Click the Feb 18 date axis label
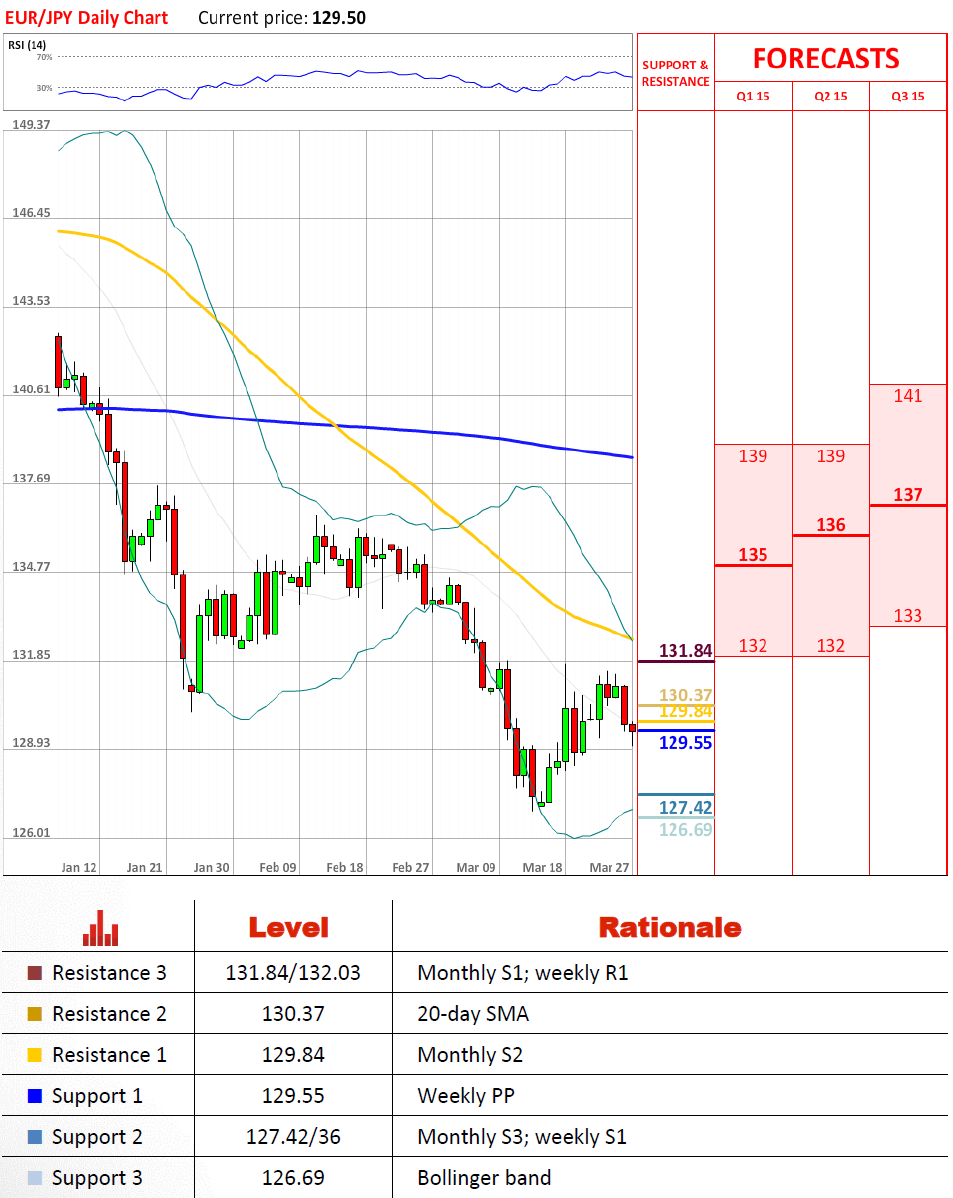The width and height of the screenshot is (953, 1198). click(x=345, y=868)
